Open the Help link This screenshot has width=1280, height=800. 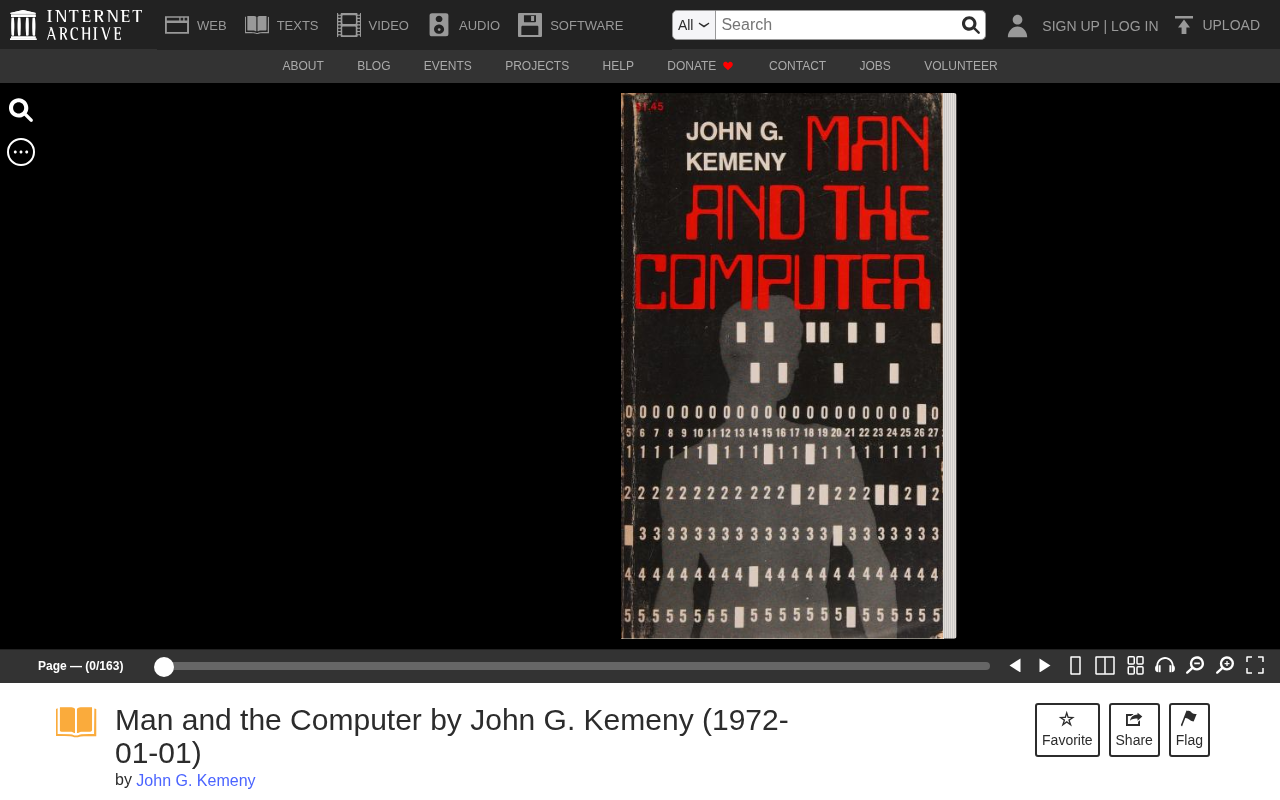coord(618,66)
